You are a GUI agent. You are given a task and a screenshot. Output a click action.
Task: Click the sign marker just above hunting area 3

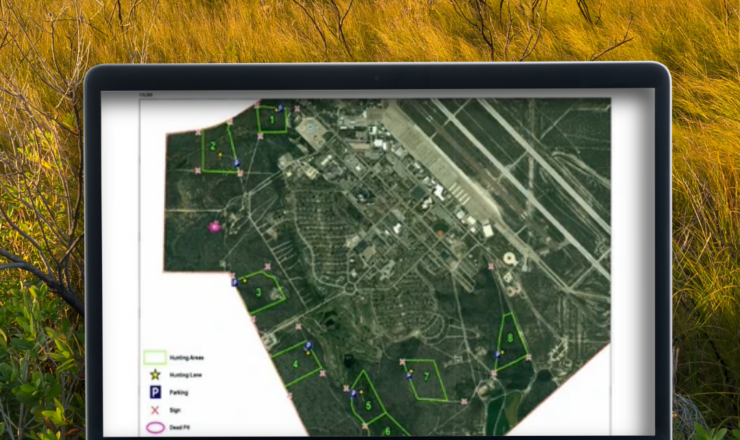(268, 267)
